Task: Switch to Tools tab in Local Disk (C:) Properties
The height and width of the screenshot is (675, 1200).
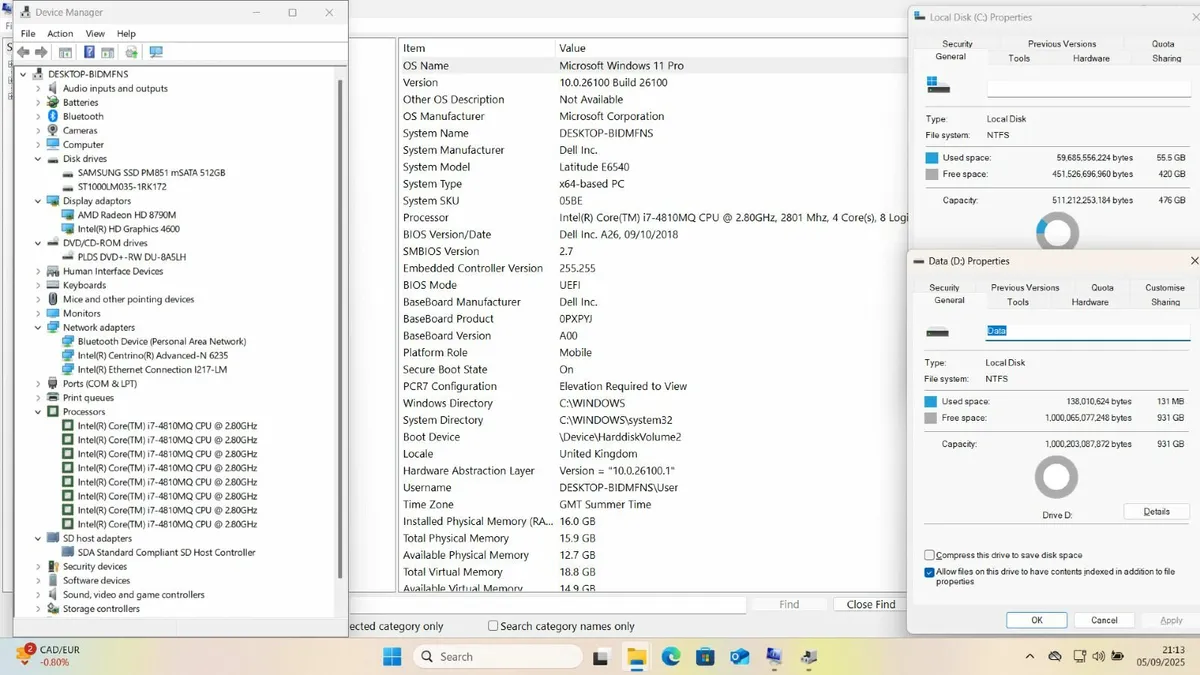Action: point(1019,58)
